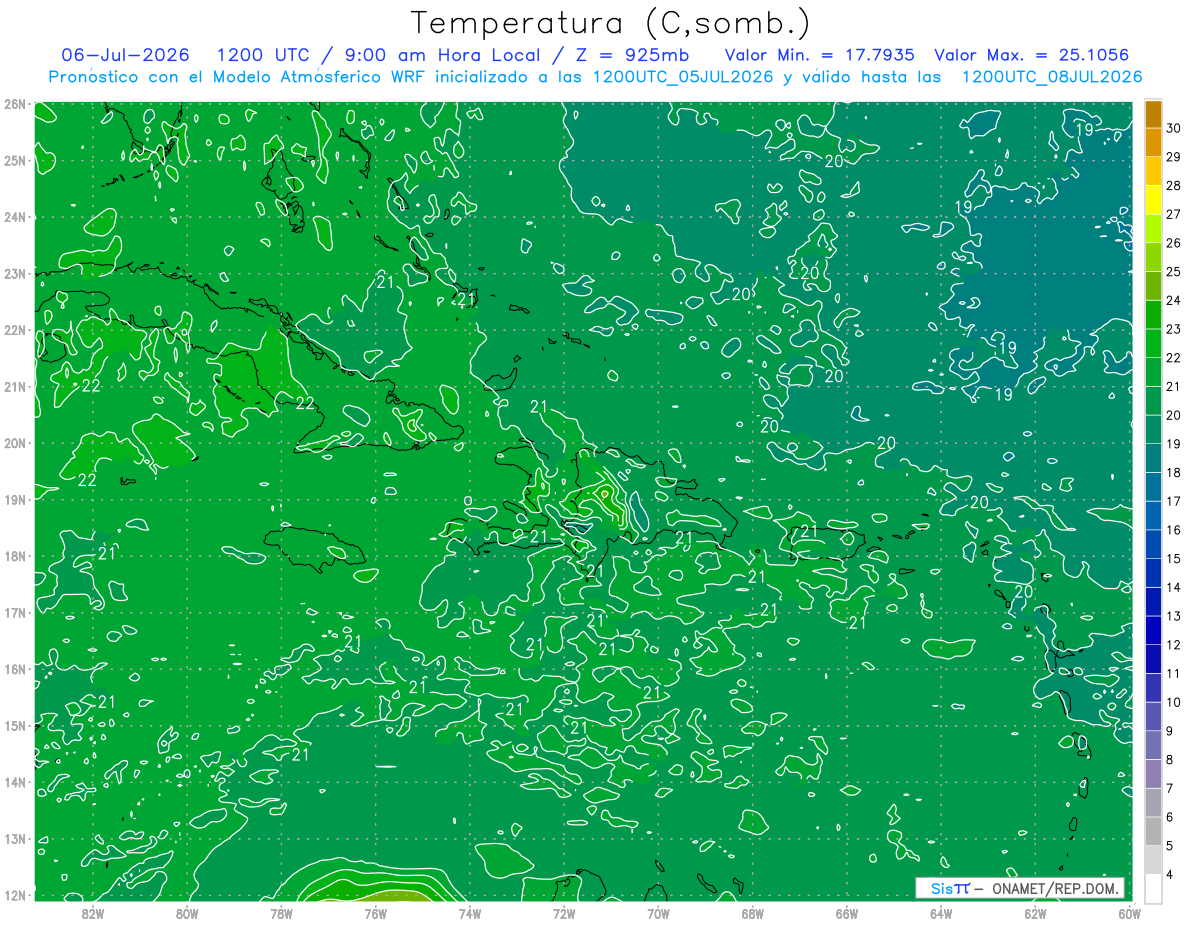This screenshot has width=1200, height=927.
Task: Click the longitude axis label "82W"
Action: 92,913
